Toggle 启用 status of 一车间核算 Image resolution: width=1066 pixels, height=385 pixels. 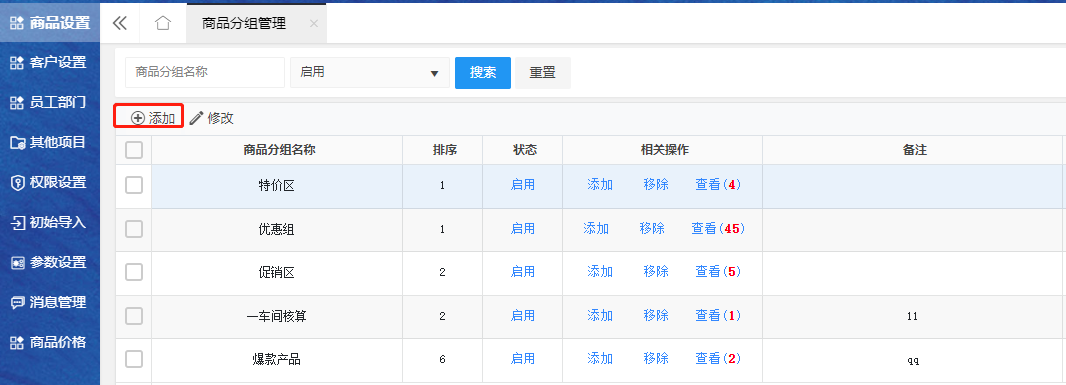tap(523, 316)
